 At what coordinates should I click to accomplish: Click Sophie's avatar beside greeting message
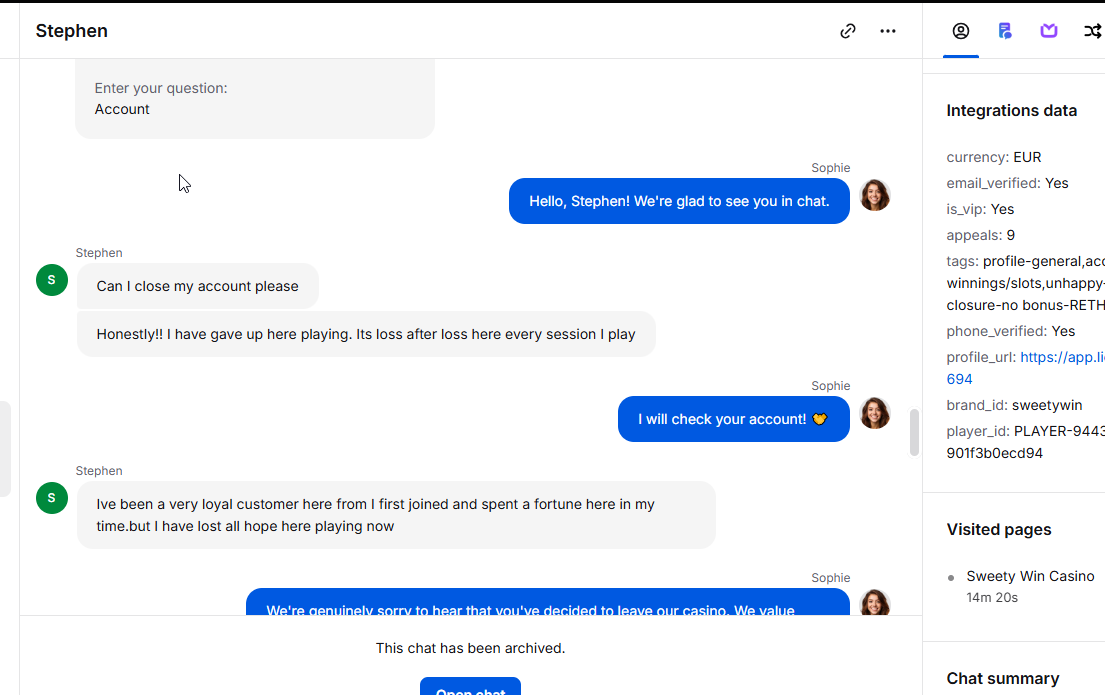pyautogui.click(x=875, y=195)
